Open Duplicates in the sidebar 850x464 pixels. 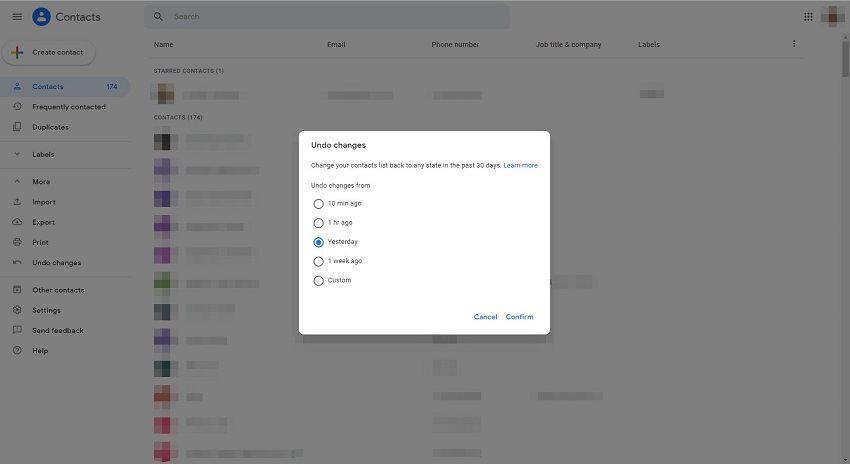pyautogui.click(x=50, y=127)
